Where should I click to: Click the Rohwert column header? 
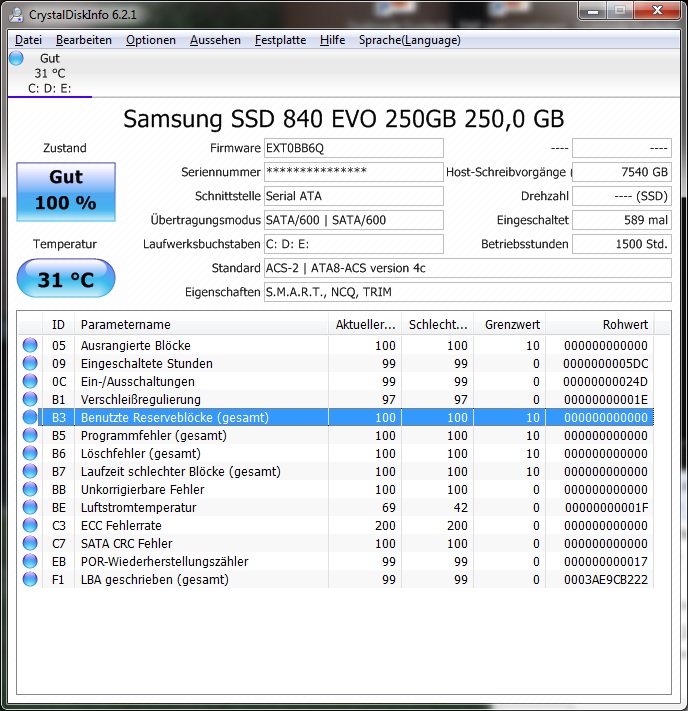click(602, 324)
